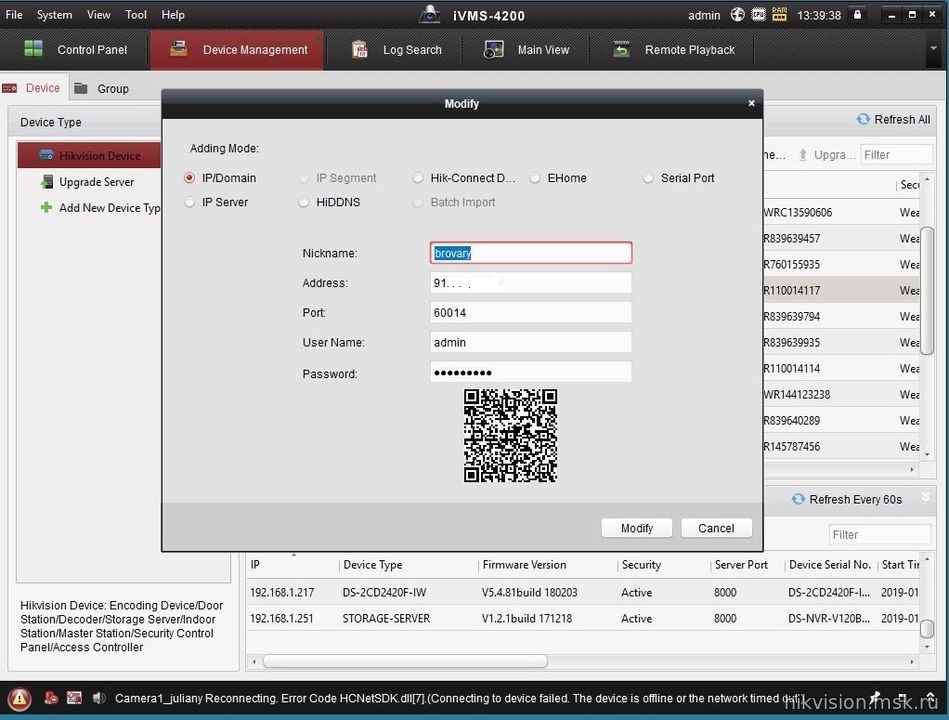
Task: Click the event picture icon in status bar
Action: 74,698
